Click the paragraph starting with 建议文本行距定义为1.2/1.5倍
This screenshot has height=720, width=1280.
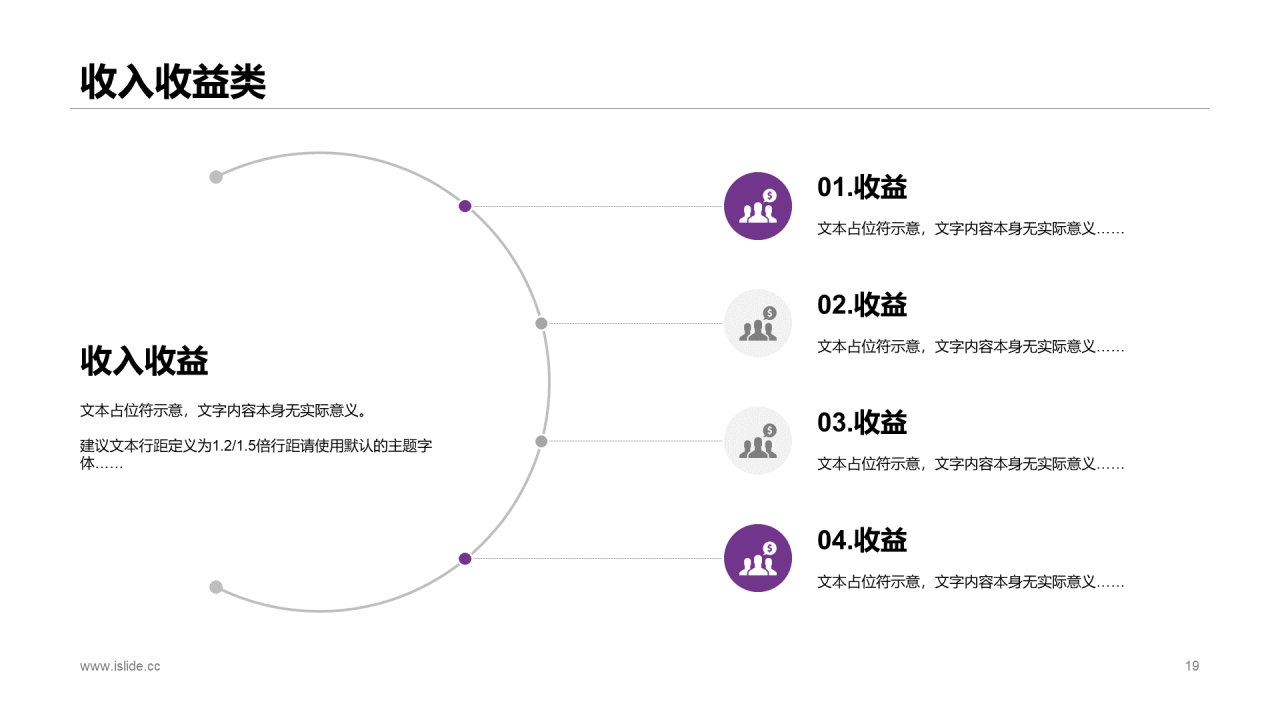tap(256, 455)
